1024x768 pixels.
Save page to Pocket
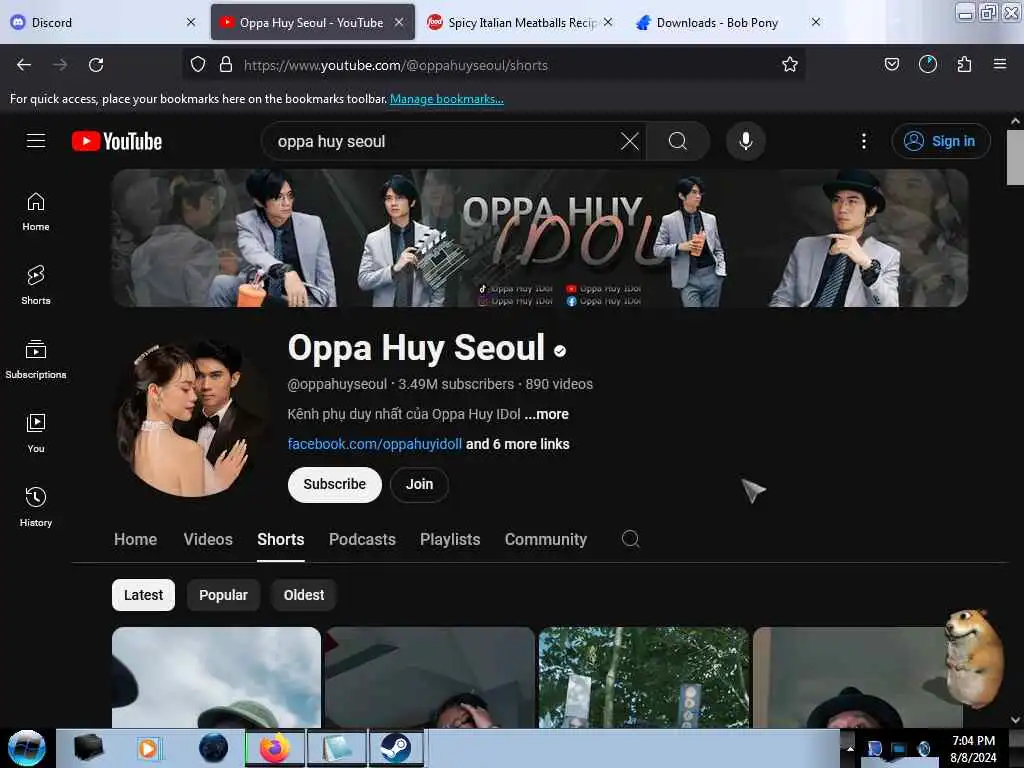tap(891, 64)
